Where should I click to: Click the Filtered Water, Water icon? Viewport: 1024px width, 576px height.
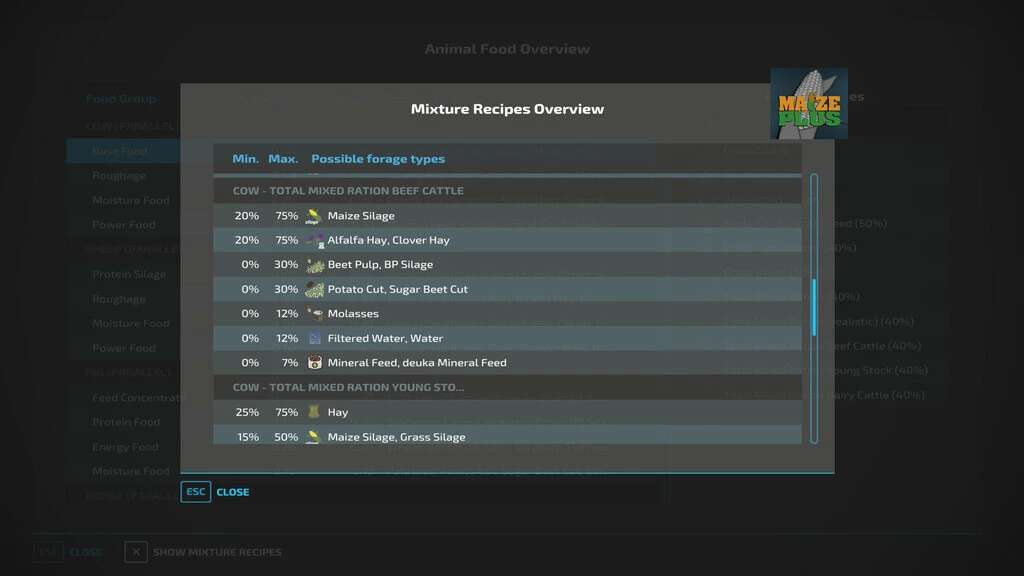point(314,338)
